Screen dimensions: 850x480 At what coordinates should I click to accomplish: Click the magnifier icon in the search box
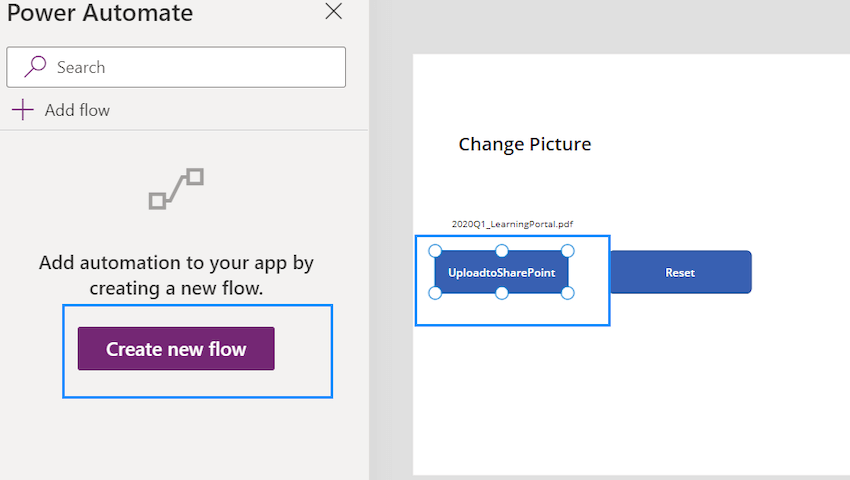35,67
